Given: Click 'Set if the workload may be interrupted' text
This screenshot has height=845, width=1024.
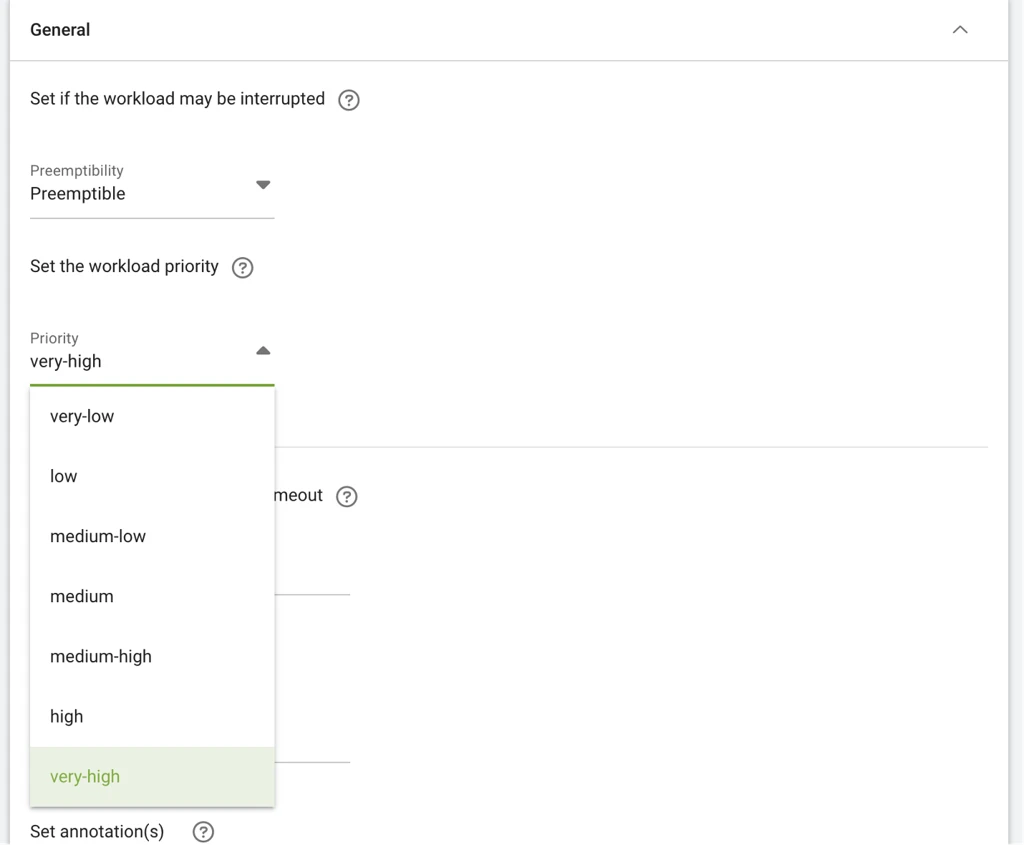Looking at the screenshot, I should point(177,99).
